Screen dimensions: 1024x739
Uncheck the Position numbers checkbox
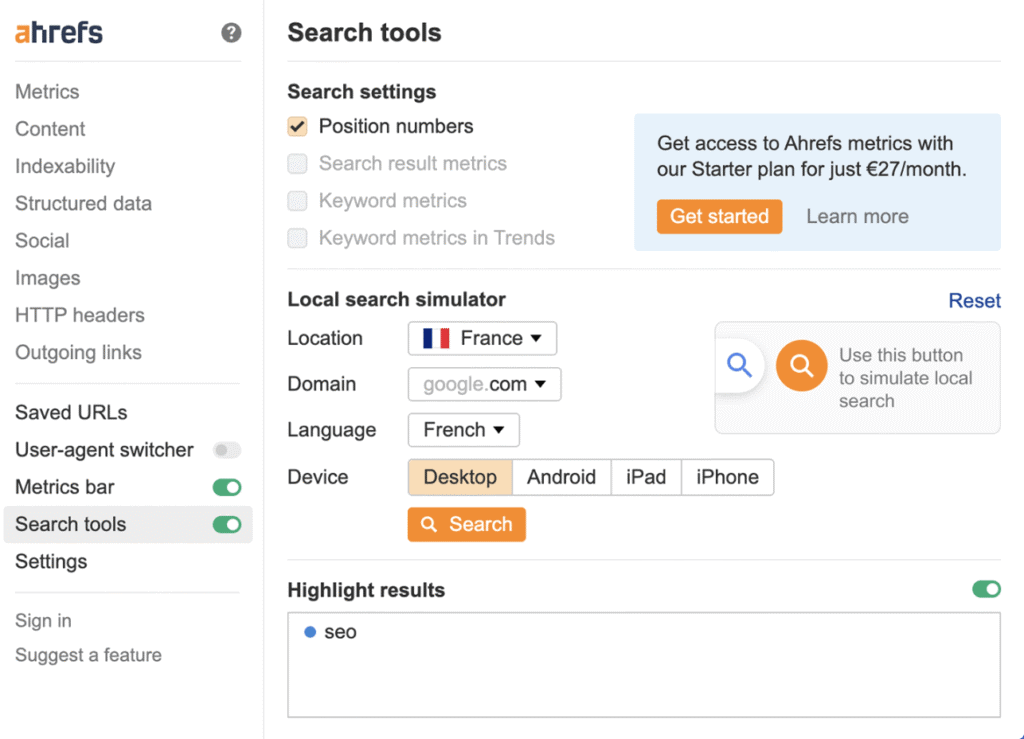pos(297,127)
